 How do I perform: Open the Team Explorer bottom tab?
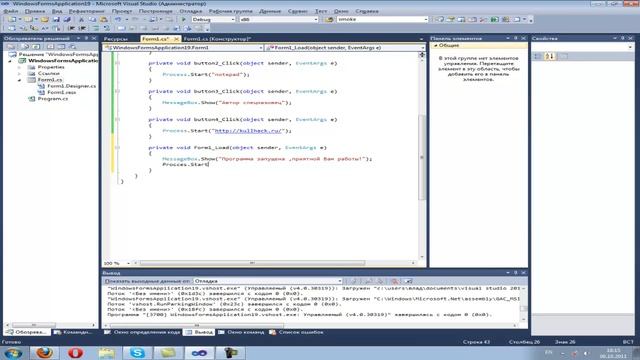pyautogui.click(x=73, y=332)
